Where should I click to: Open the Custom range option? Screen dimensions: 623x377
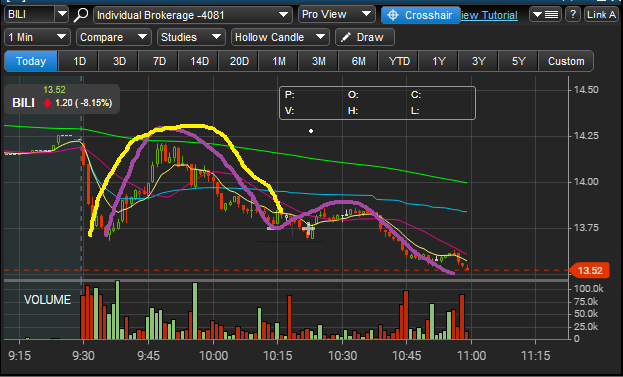coord(566,61)
